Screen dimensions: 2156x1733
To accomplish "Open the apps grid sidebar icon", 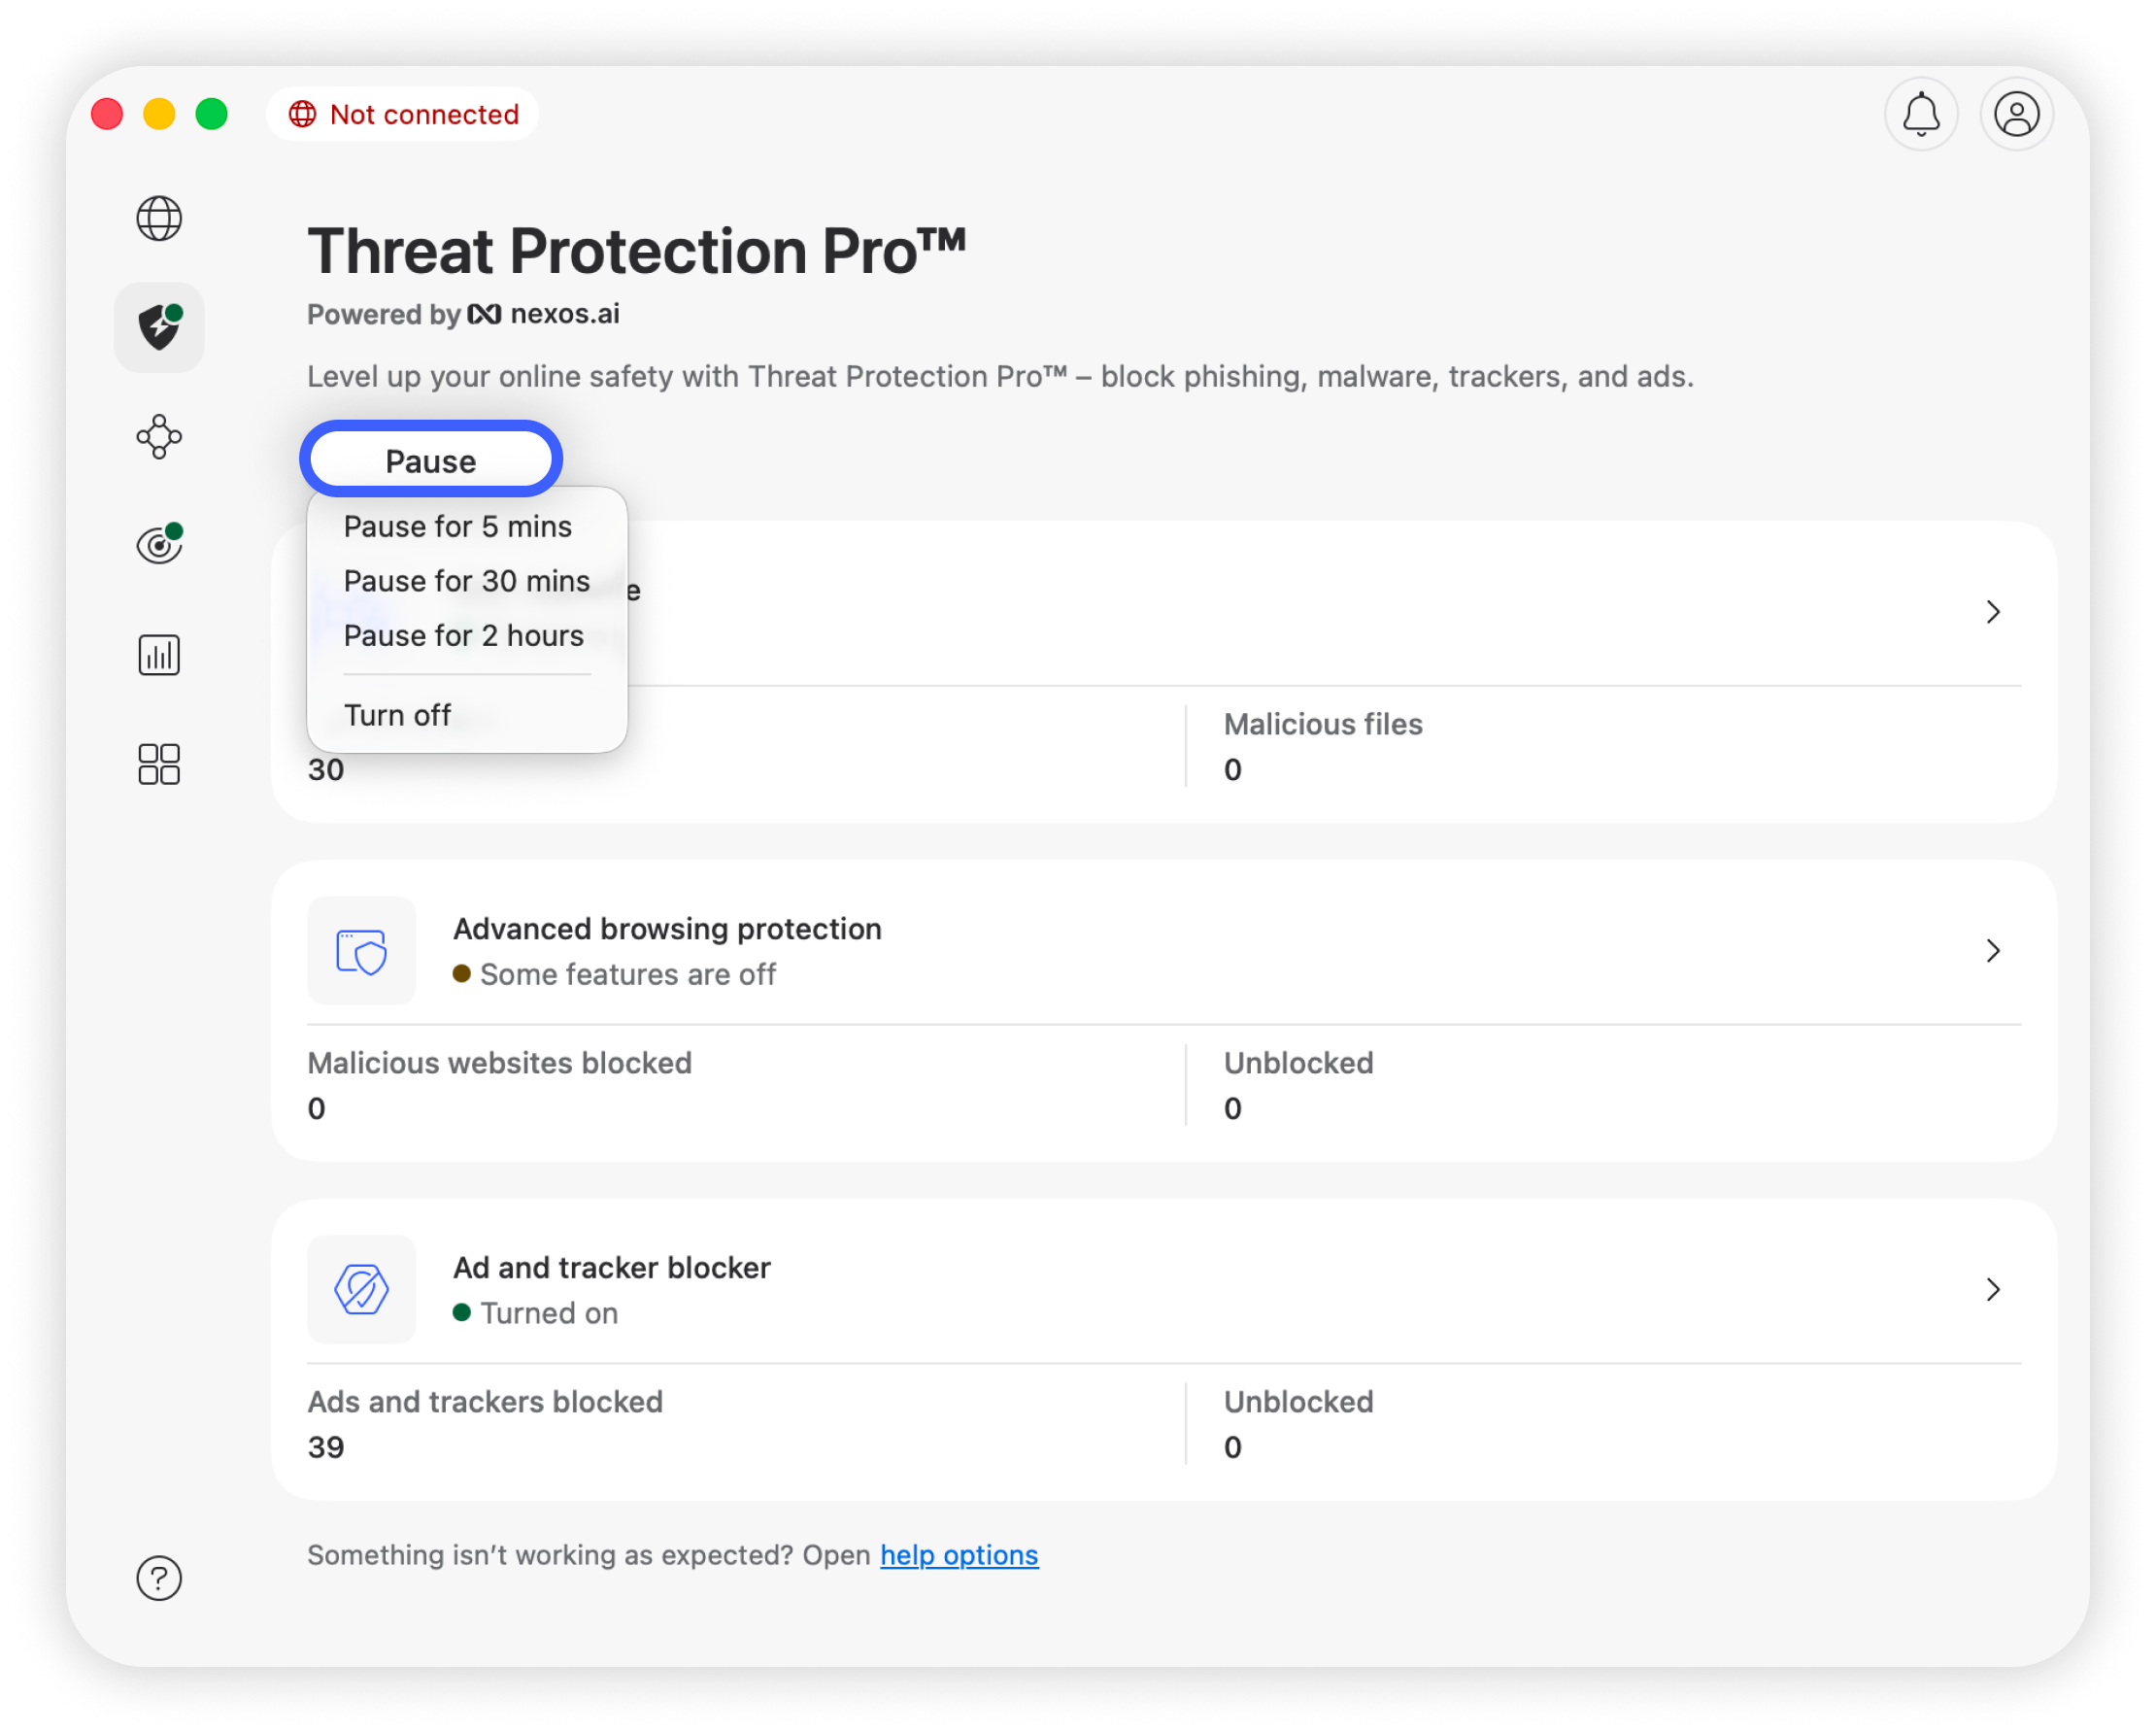I will (159, 764).
